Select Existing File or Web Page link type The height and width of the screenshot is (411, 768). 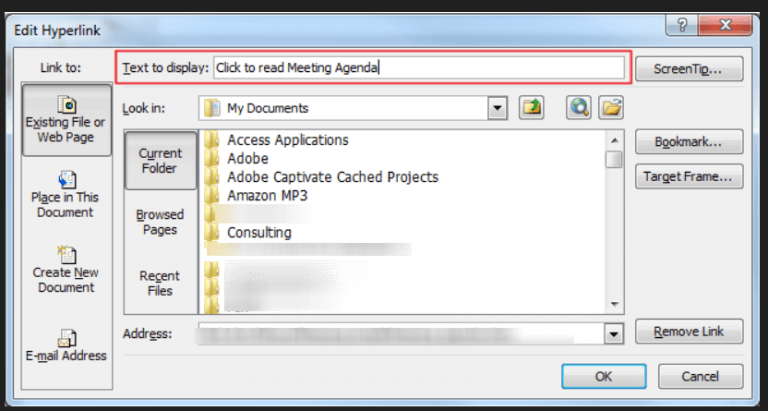click(x=67, y=120)
